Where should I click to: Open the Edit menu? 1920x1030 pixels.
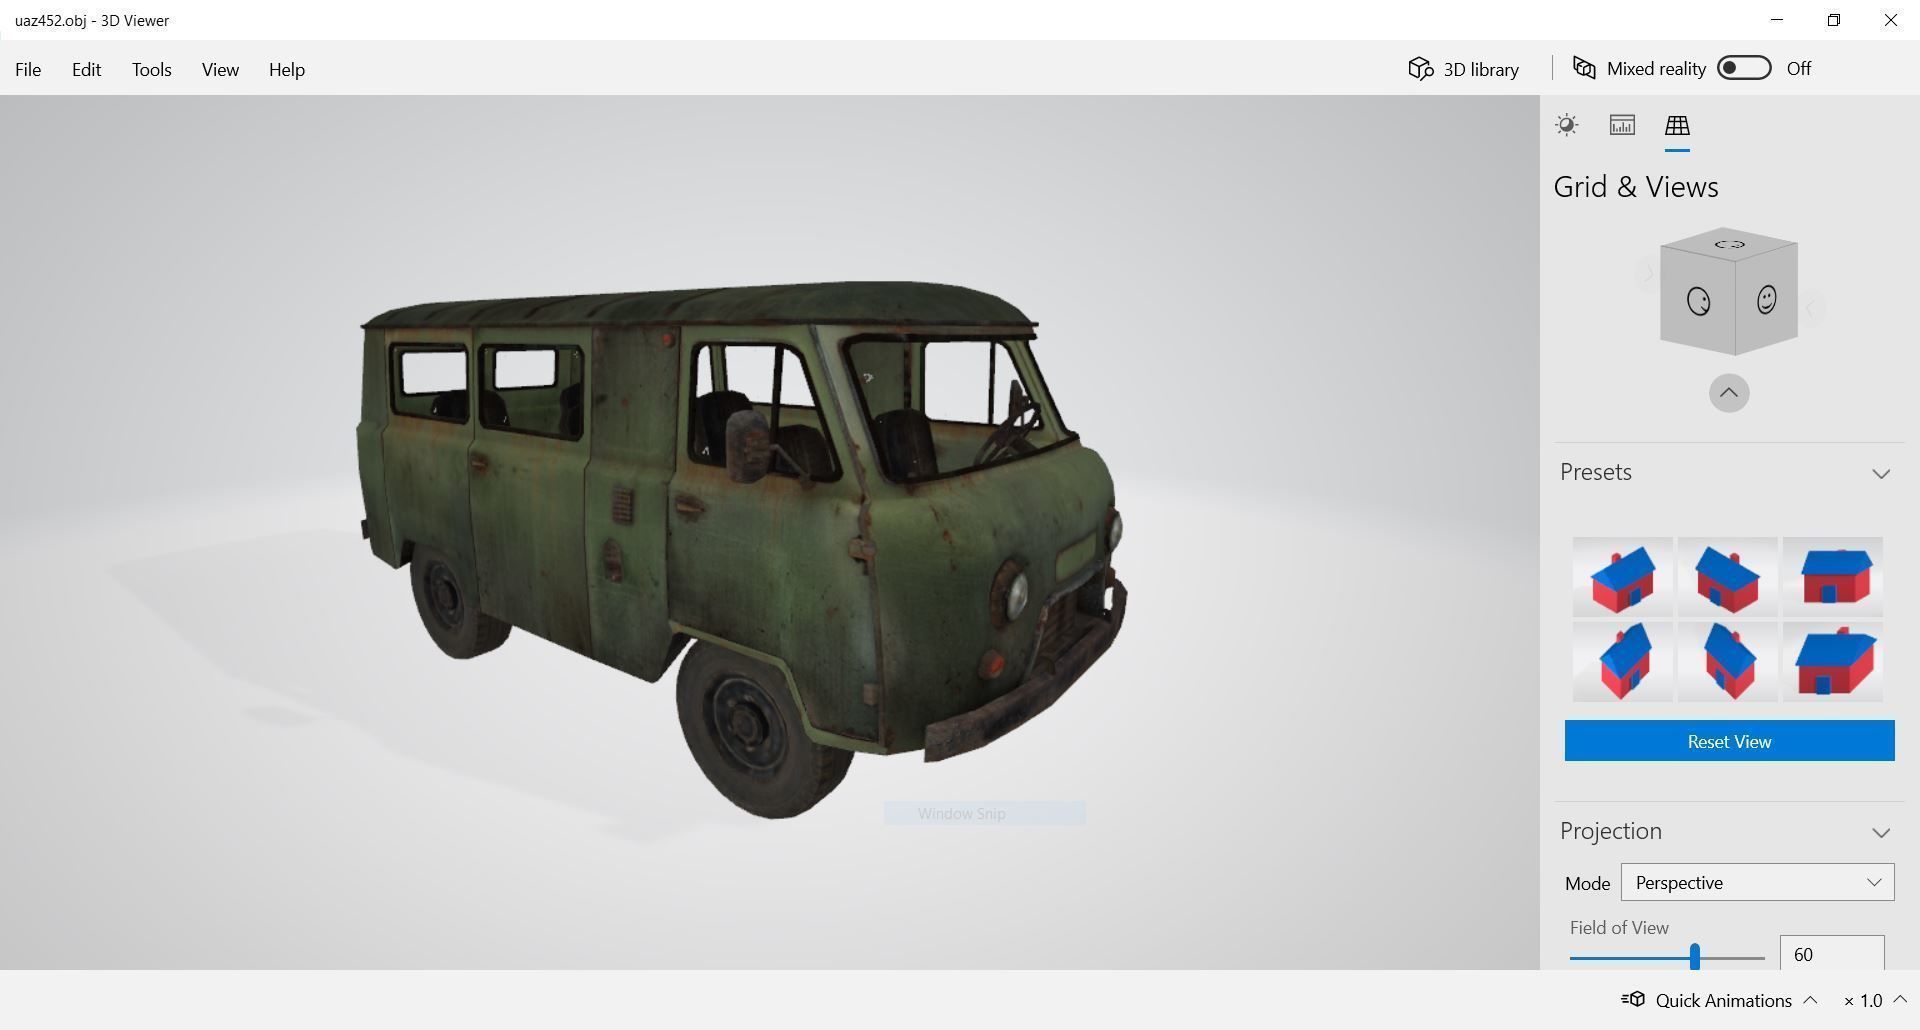[86, 69]
